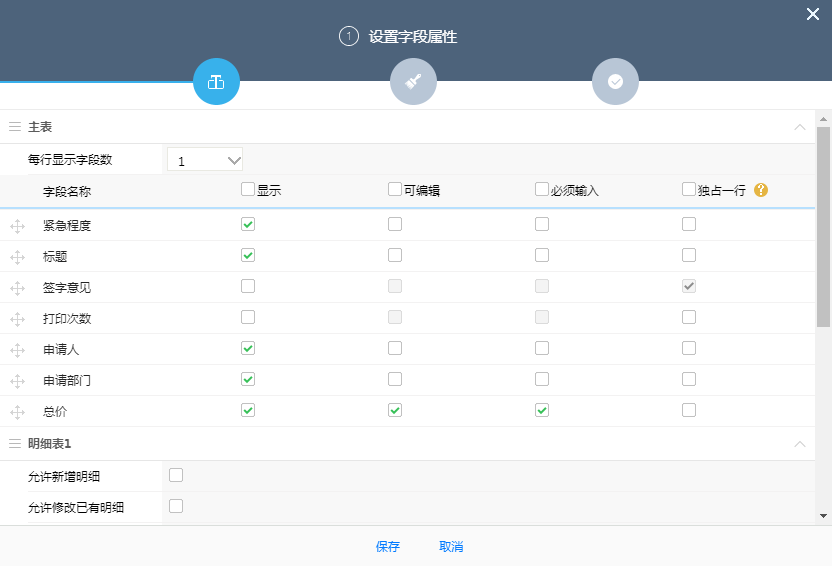Collapse the 明细表1 section

click(x=799, y=443)
